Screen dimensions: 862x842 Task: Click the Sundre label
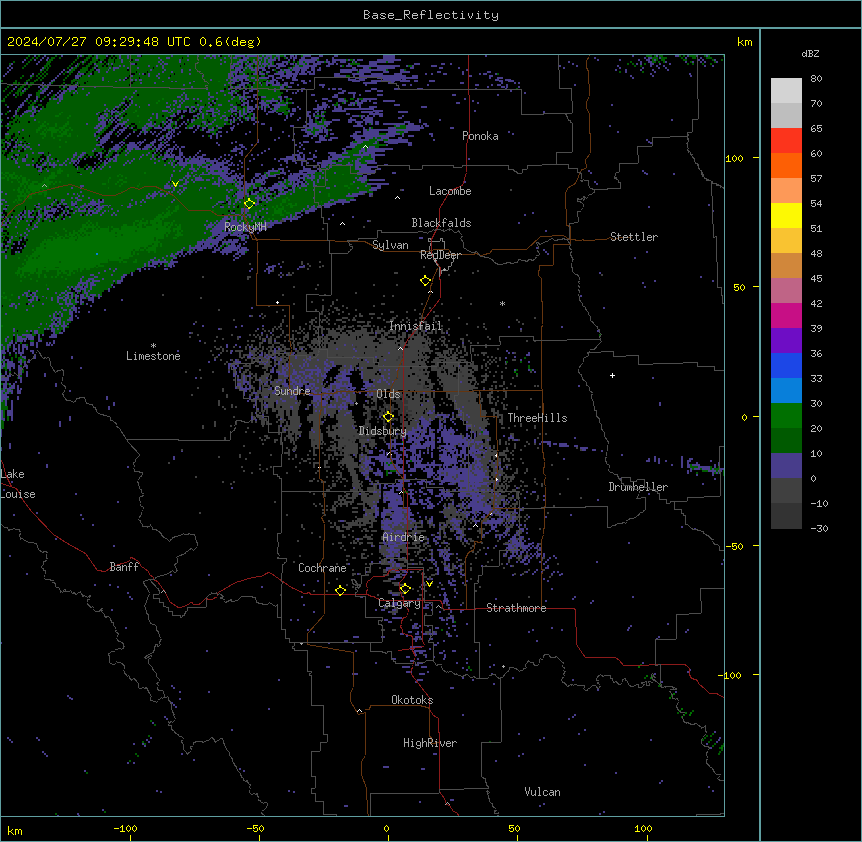pyautogui.click(x=292, y=391)
